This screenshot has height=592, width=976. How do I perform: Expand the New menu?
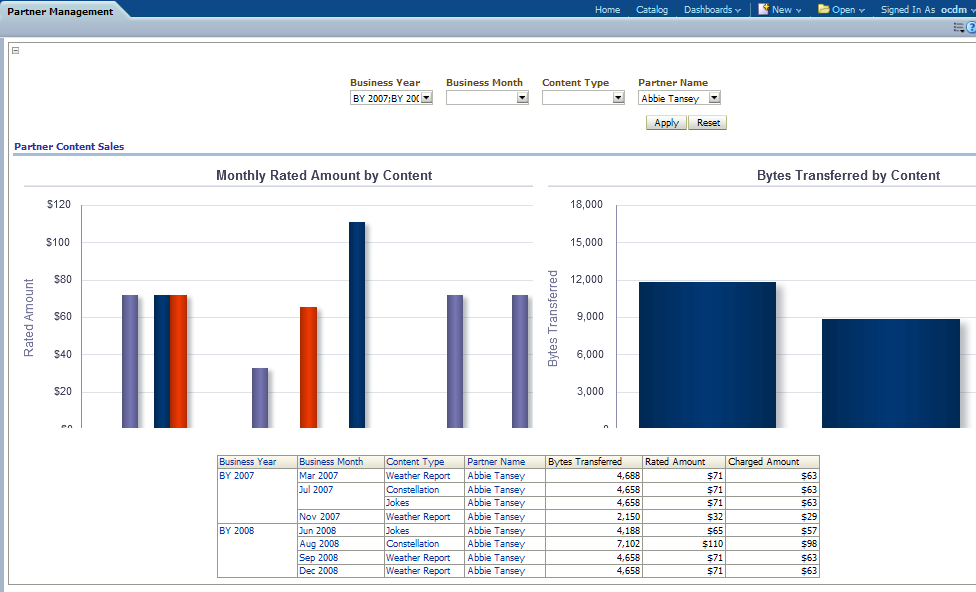786,10
